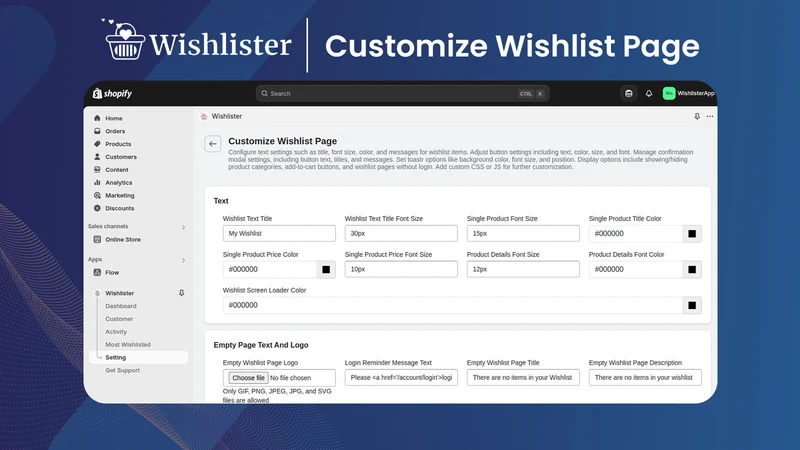800x450 pixels.
Task: Pick the Product Details Font Color swatch
Action: (x=692, y=269)
